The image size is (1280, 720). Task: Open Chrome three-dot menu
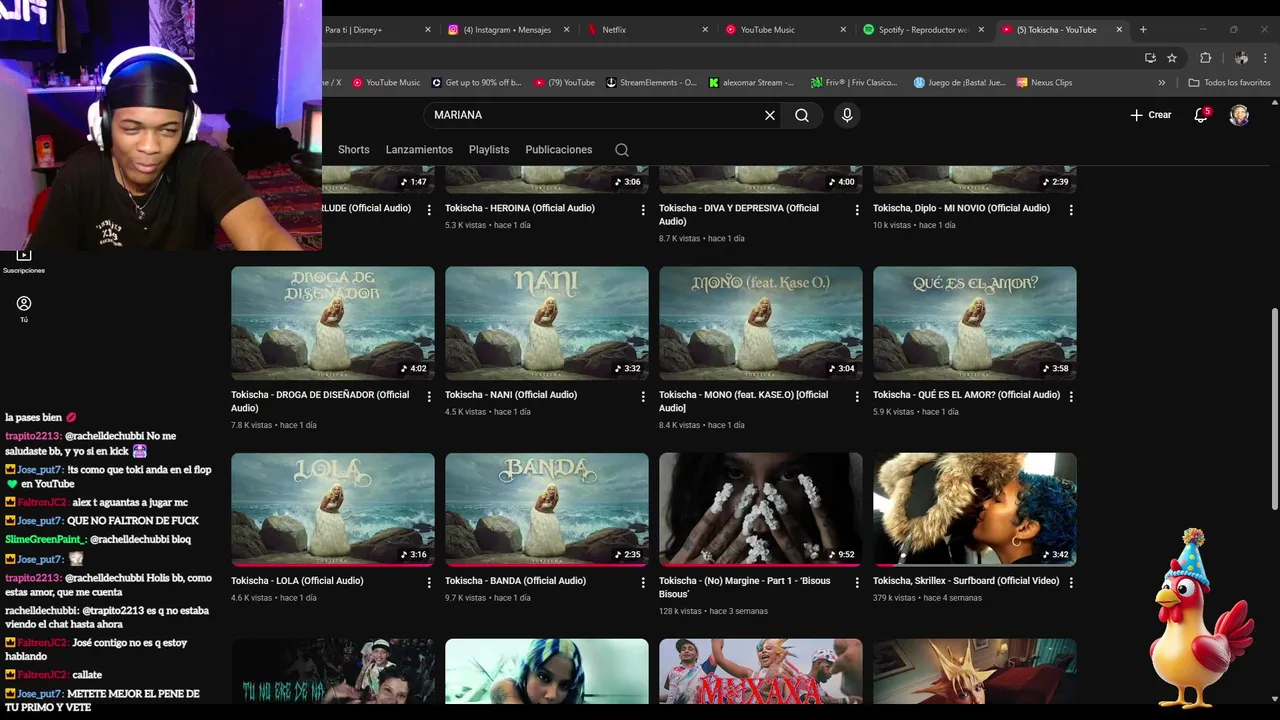coord(1266,58)
